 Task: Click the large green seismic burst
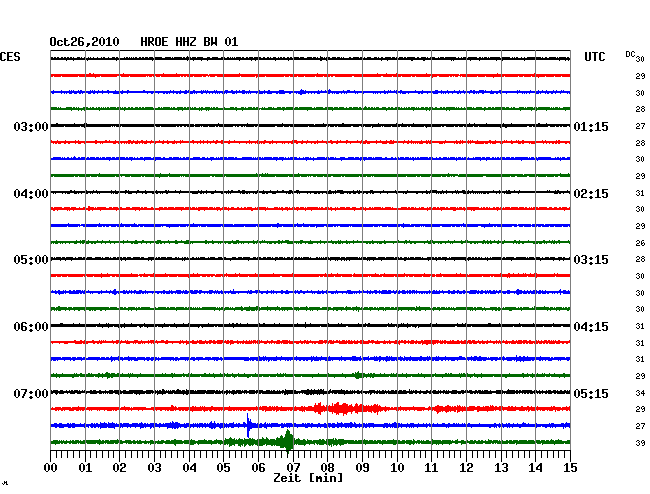tap(287, 441)
